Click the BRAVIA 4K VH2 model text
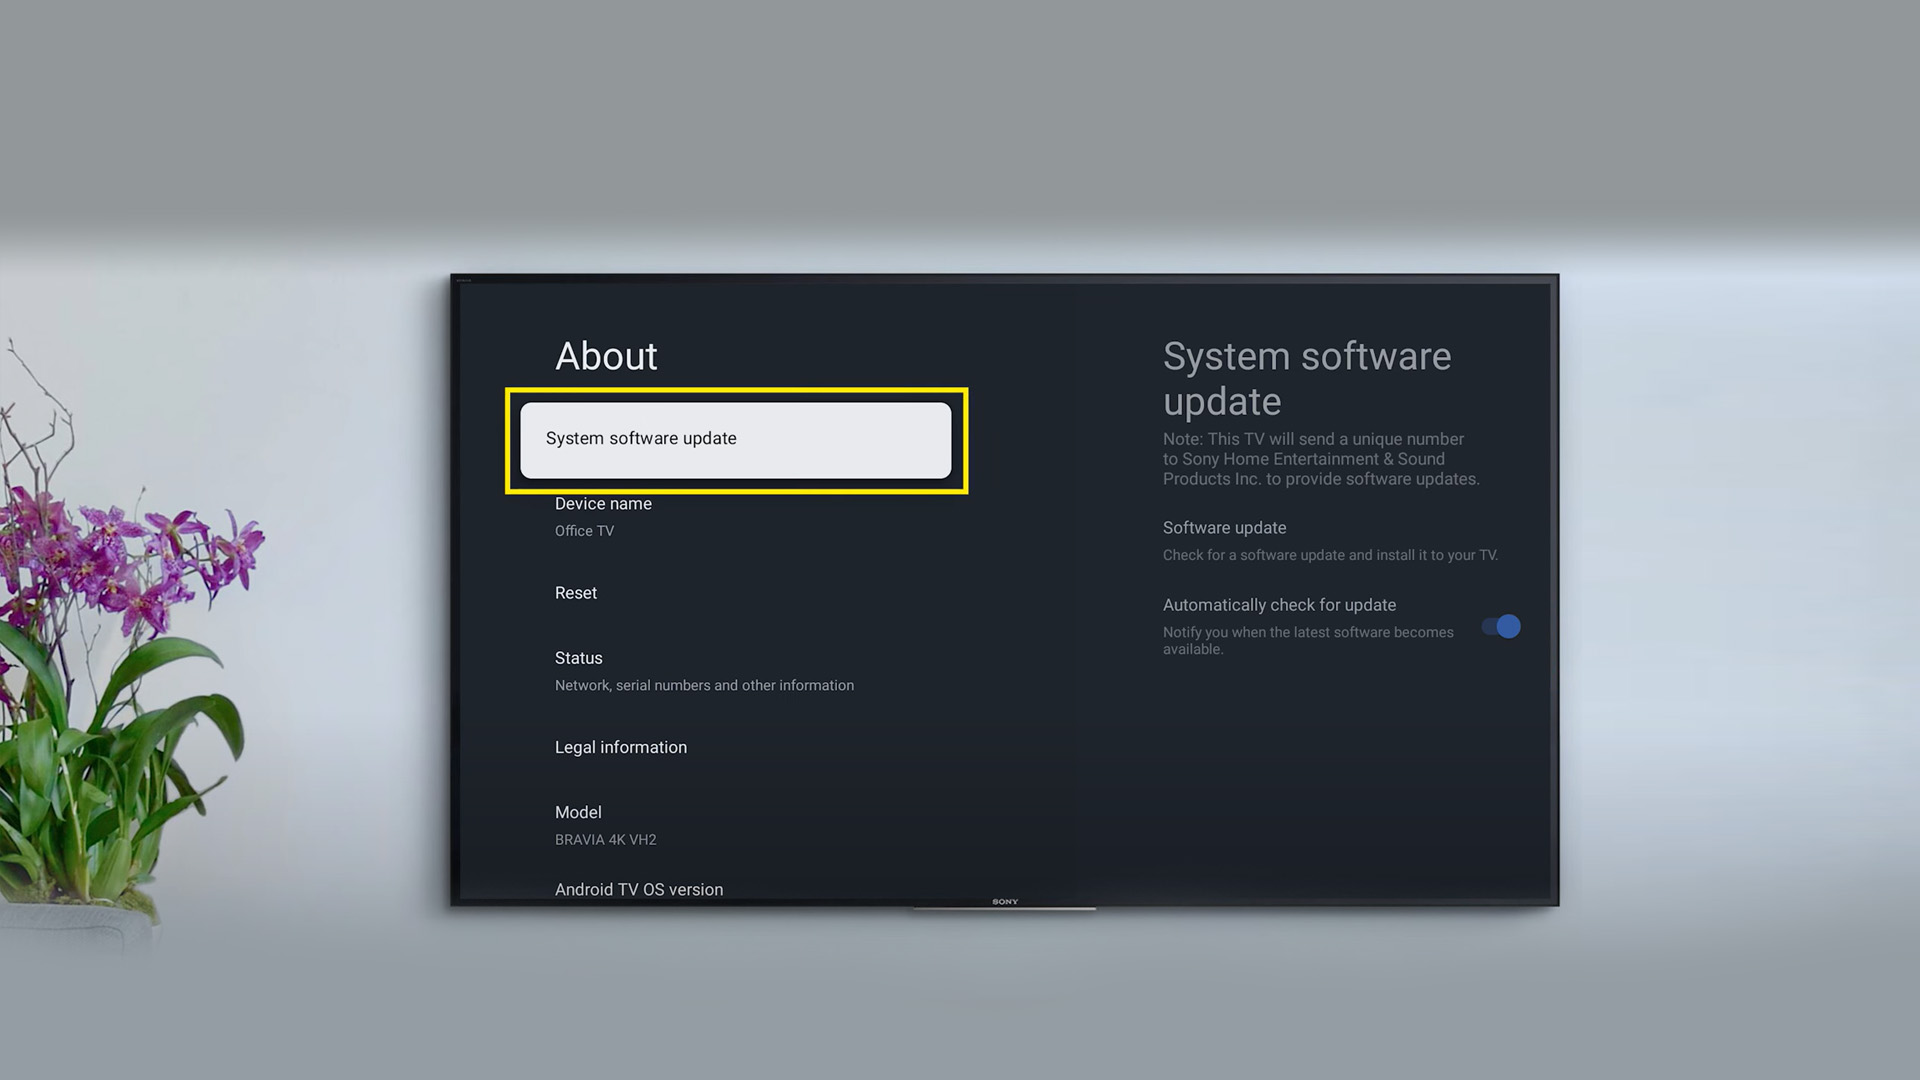Viewport: 1920px width, 1080px height. click(x=605, y=840)
